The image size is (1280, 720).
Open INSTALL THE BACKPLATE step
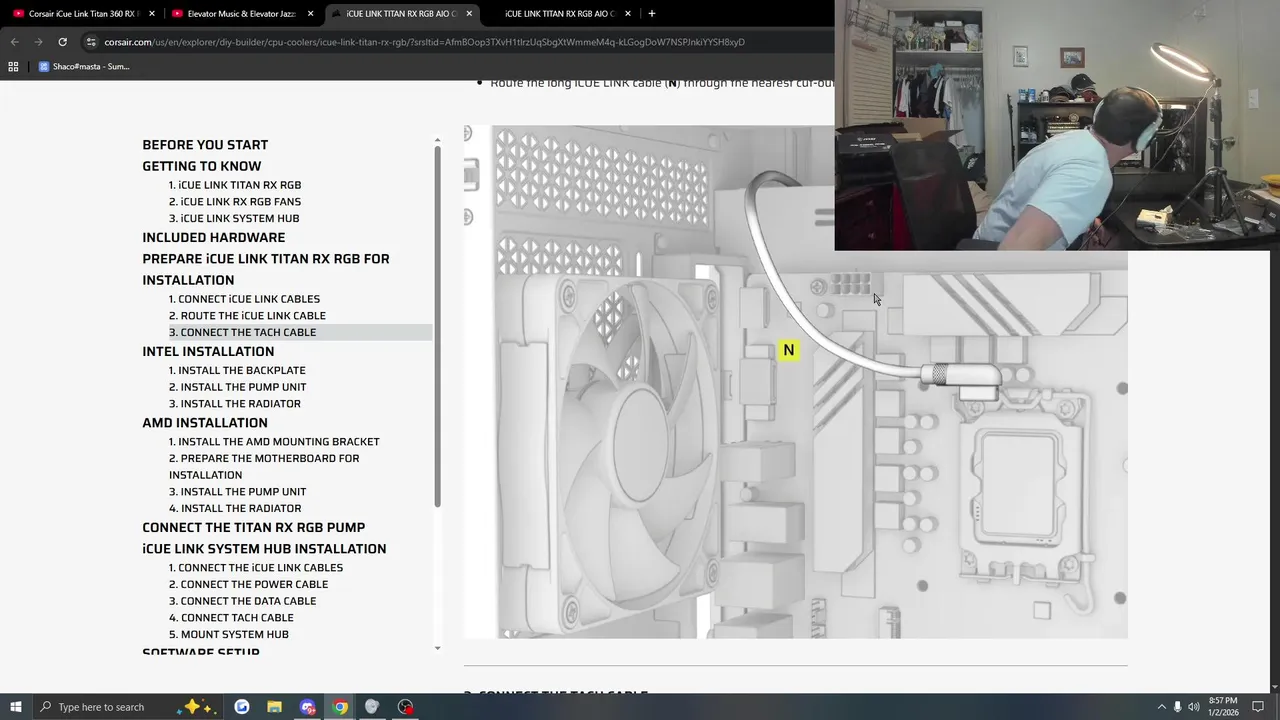[237, 370]
